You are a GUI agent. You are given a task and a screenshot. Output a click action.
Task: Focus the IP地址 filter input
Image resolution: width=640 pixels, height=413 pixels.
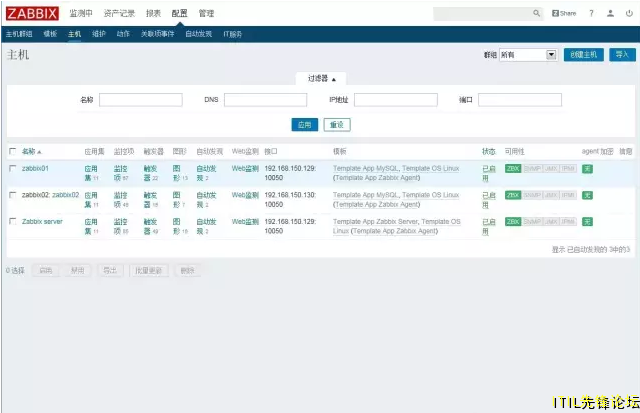coord(396,100)
